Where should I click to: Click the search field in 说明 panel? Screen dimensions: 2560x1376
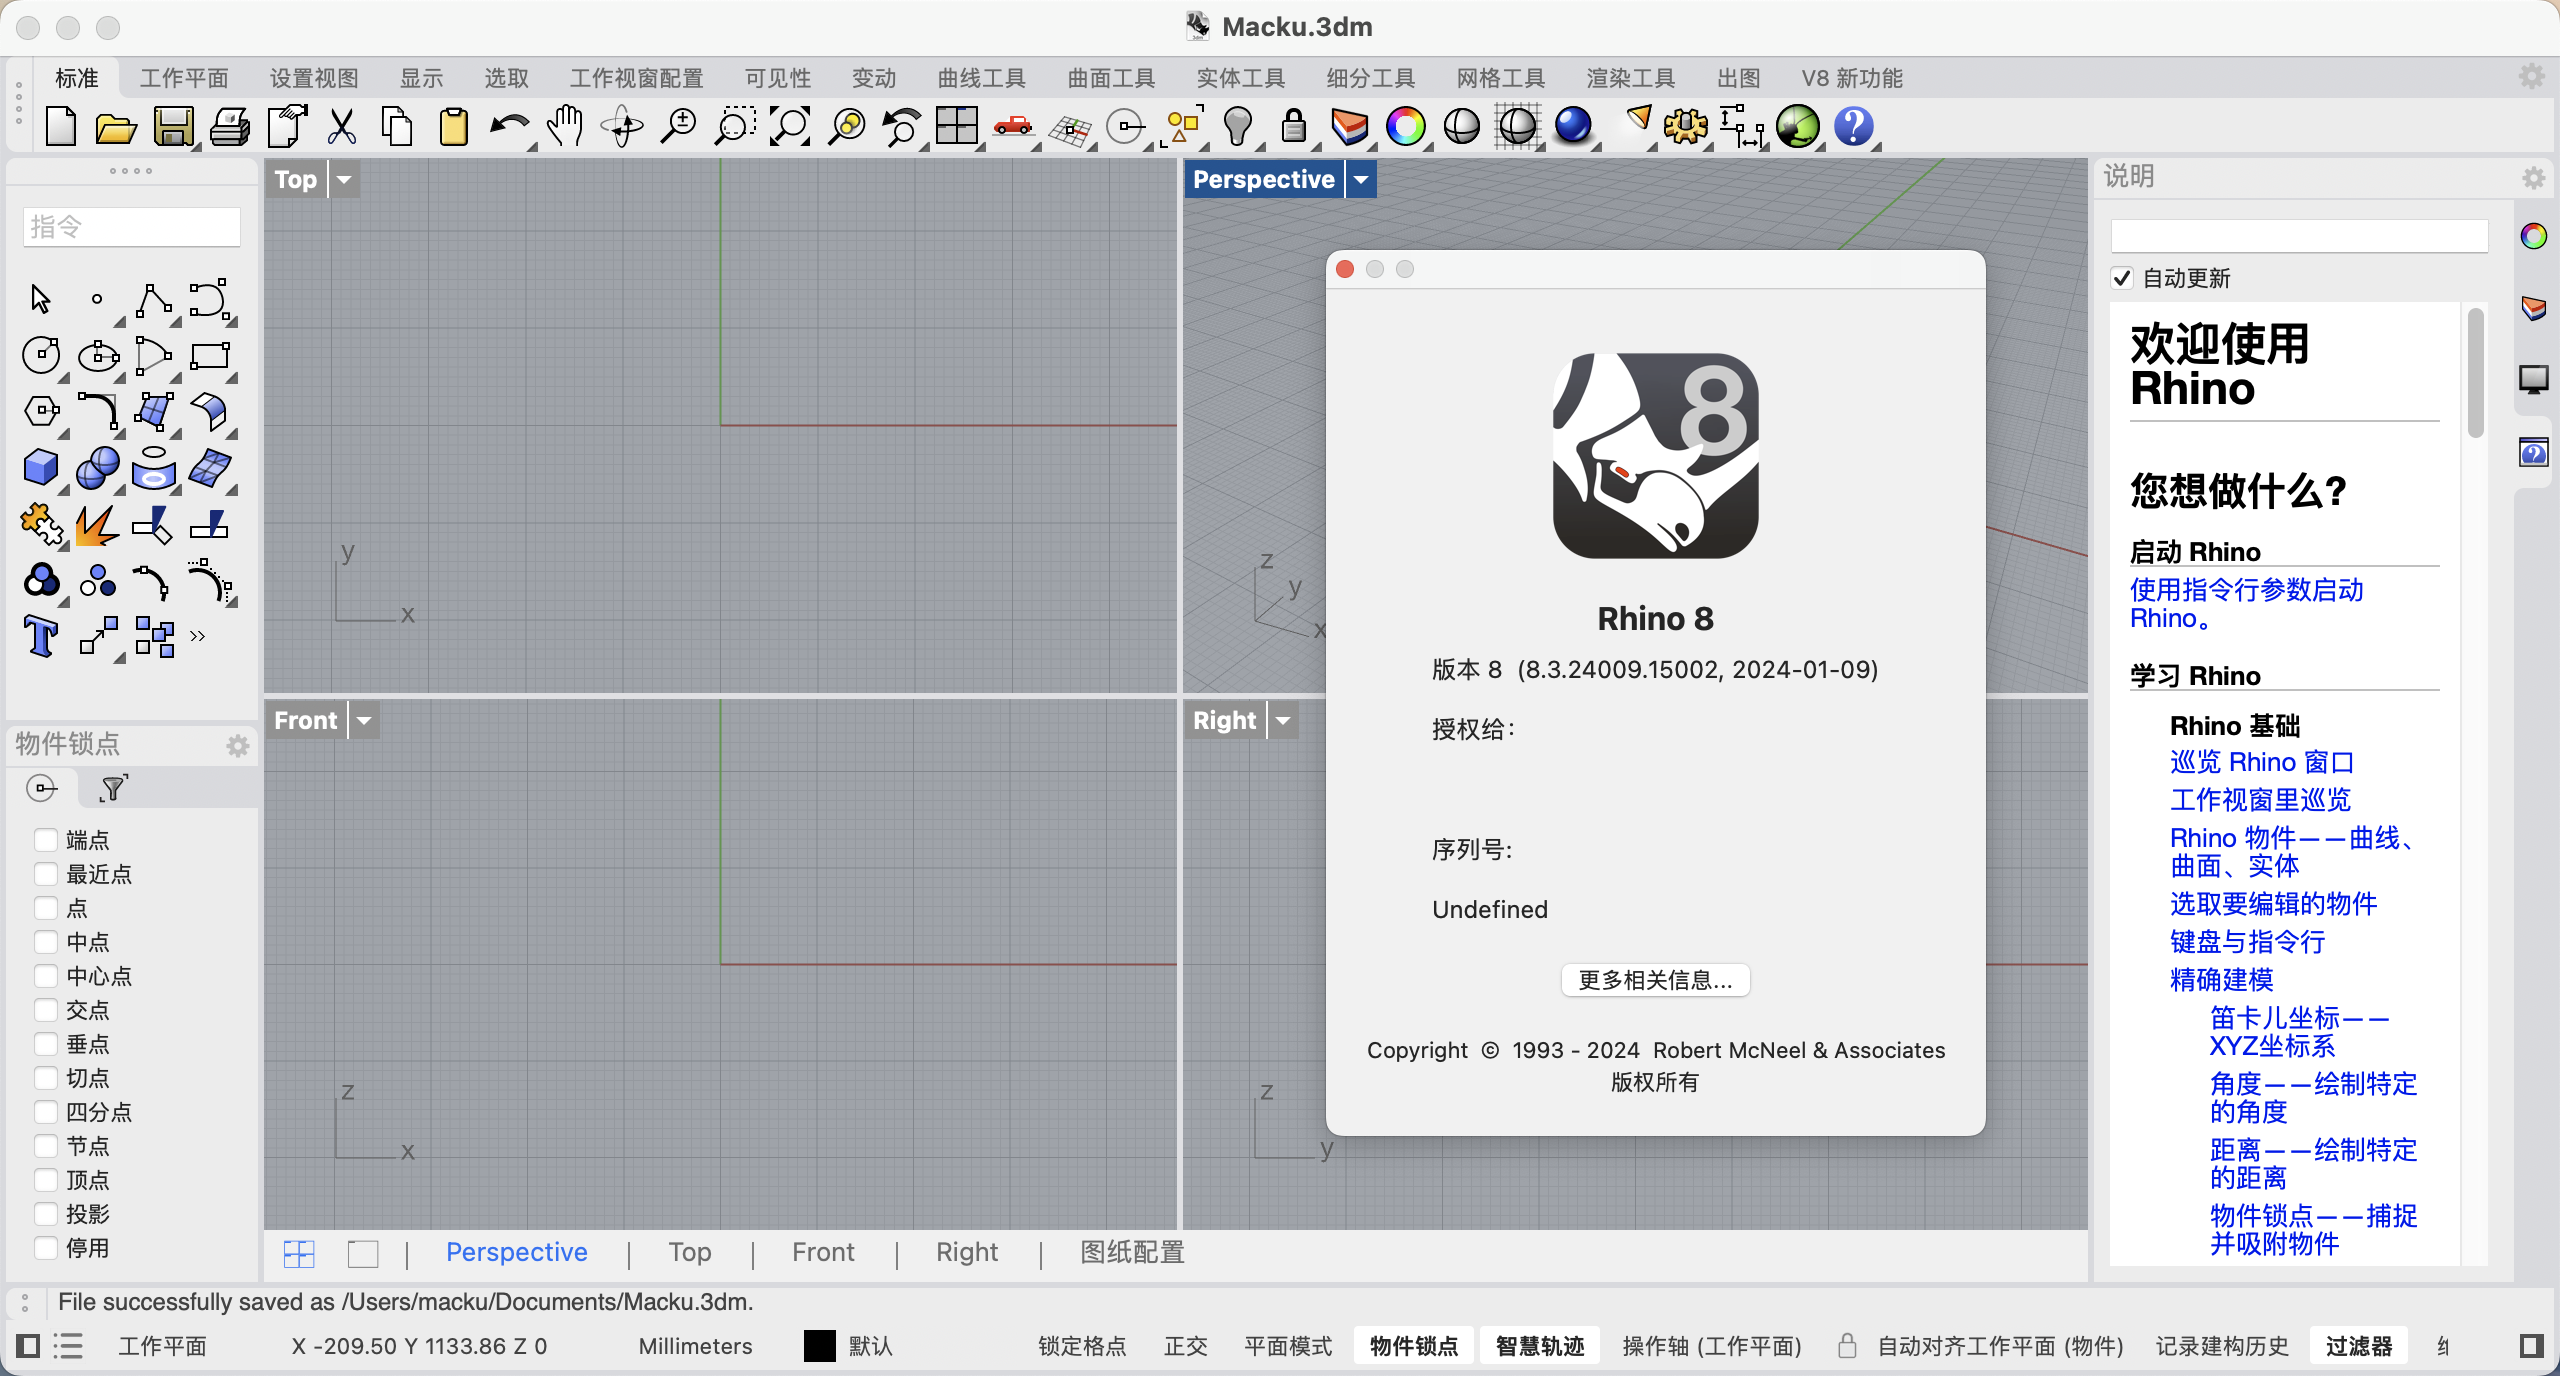click(2298, 236)
